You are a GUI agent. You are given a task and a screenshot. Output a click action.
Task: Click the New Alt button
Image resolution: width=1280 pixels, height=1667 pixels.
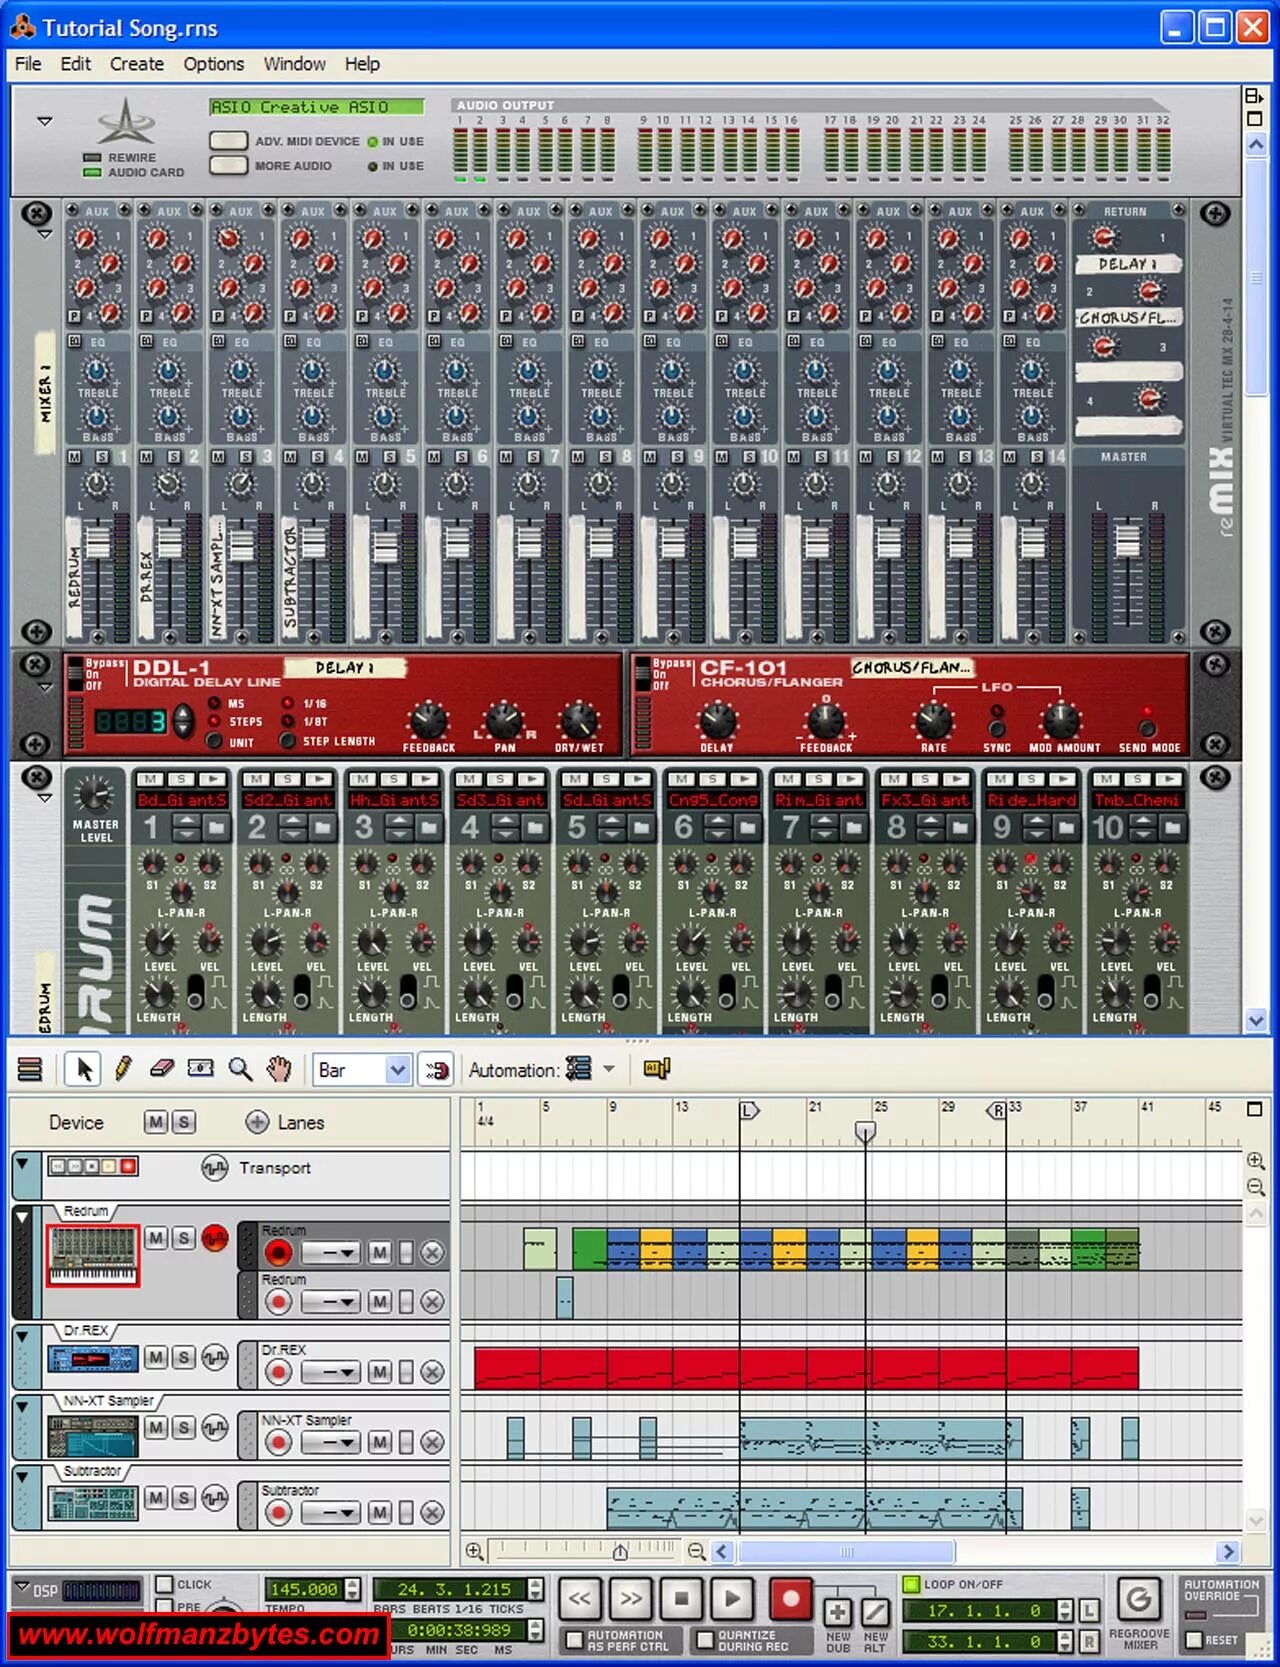coord(875,1611)
